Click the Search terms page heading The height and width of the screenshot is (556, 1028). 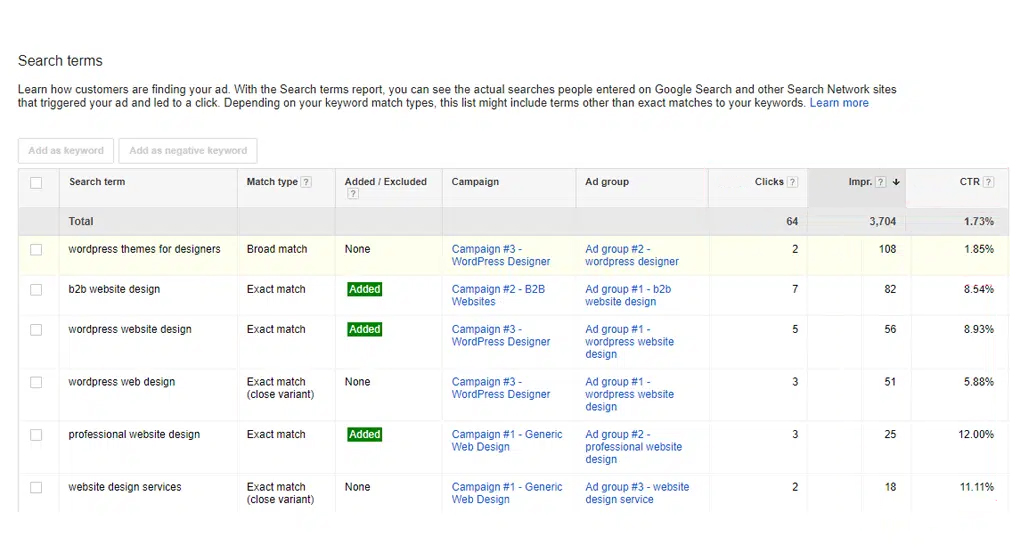(x=60, y=61)
